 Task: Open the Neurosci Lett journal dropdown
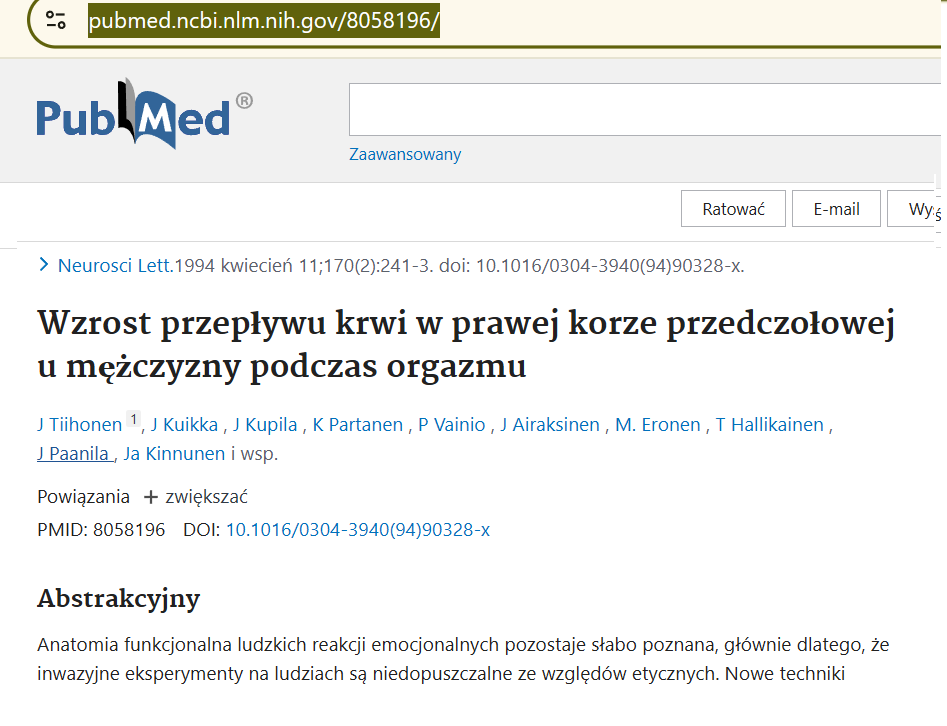[116, 266]
